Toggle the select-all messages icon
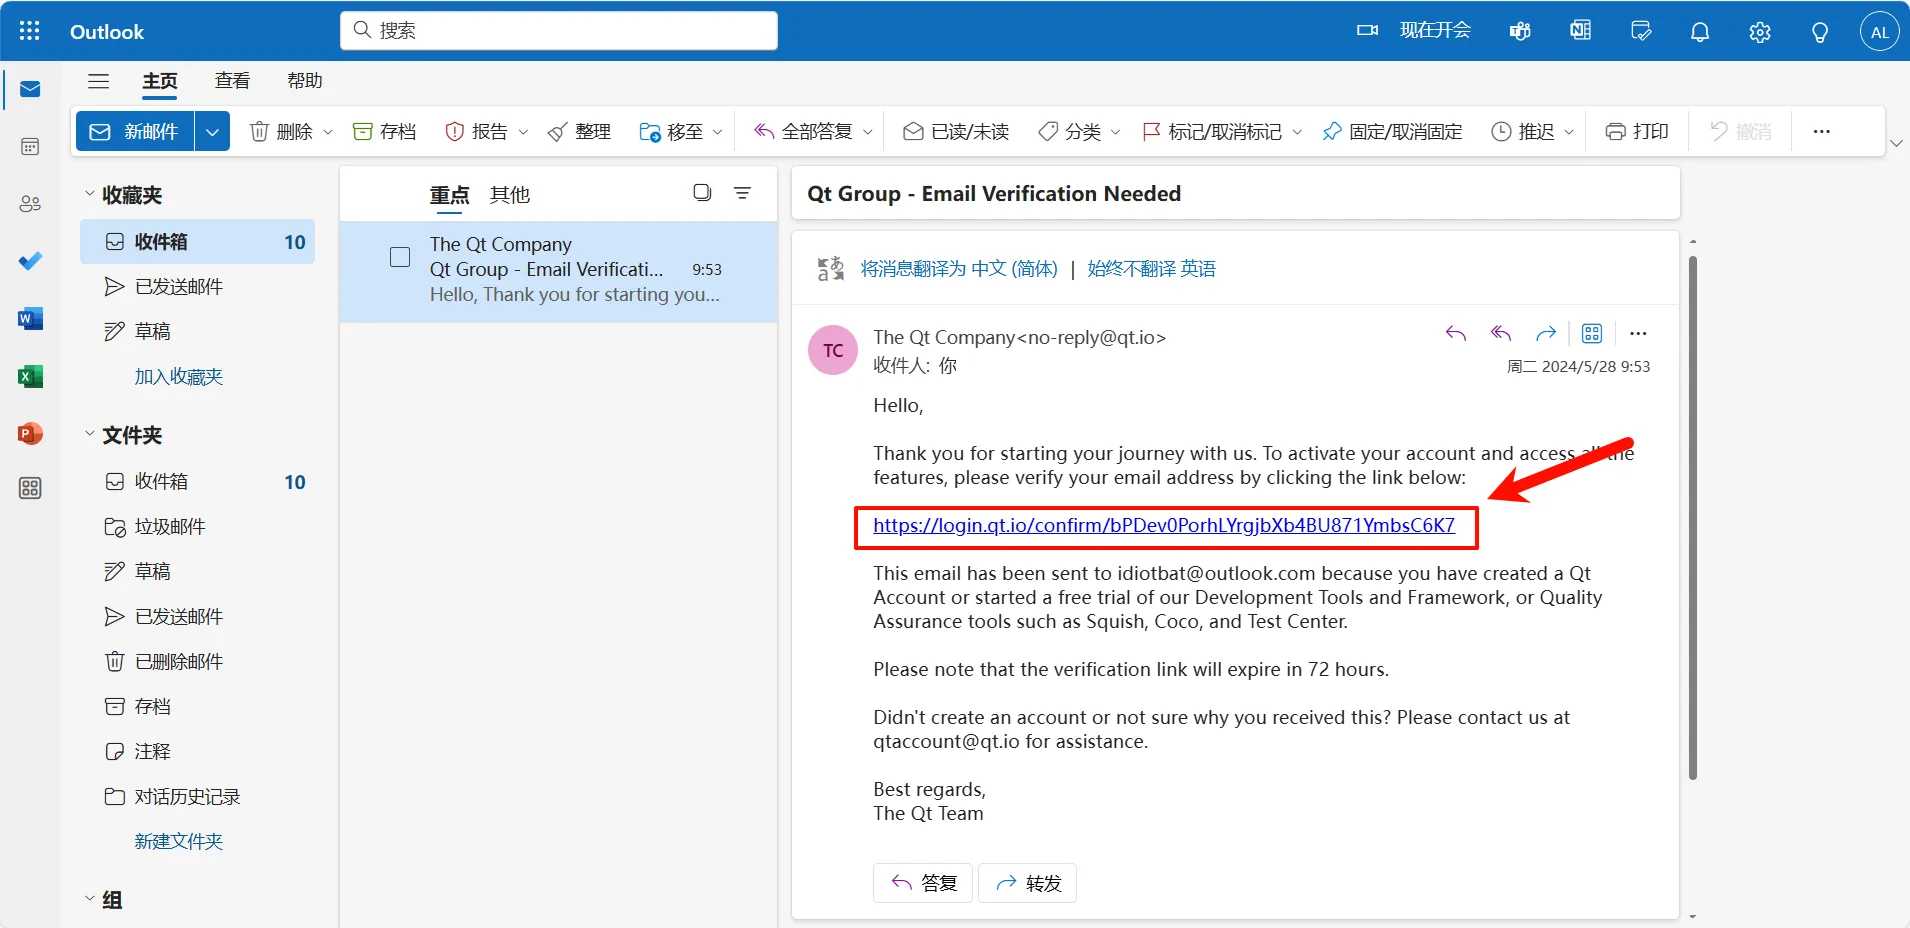 pos(702,193)
